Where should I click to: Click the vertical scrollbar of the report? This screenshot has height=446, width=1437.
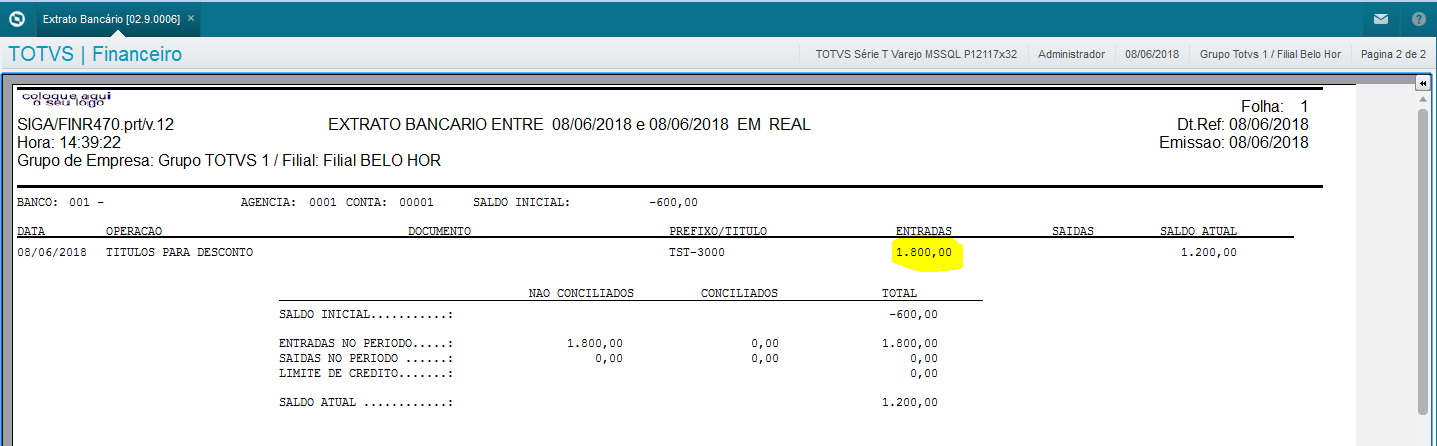coord(1422,260)
